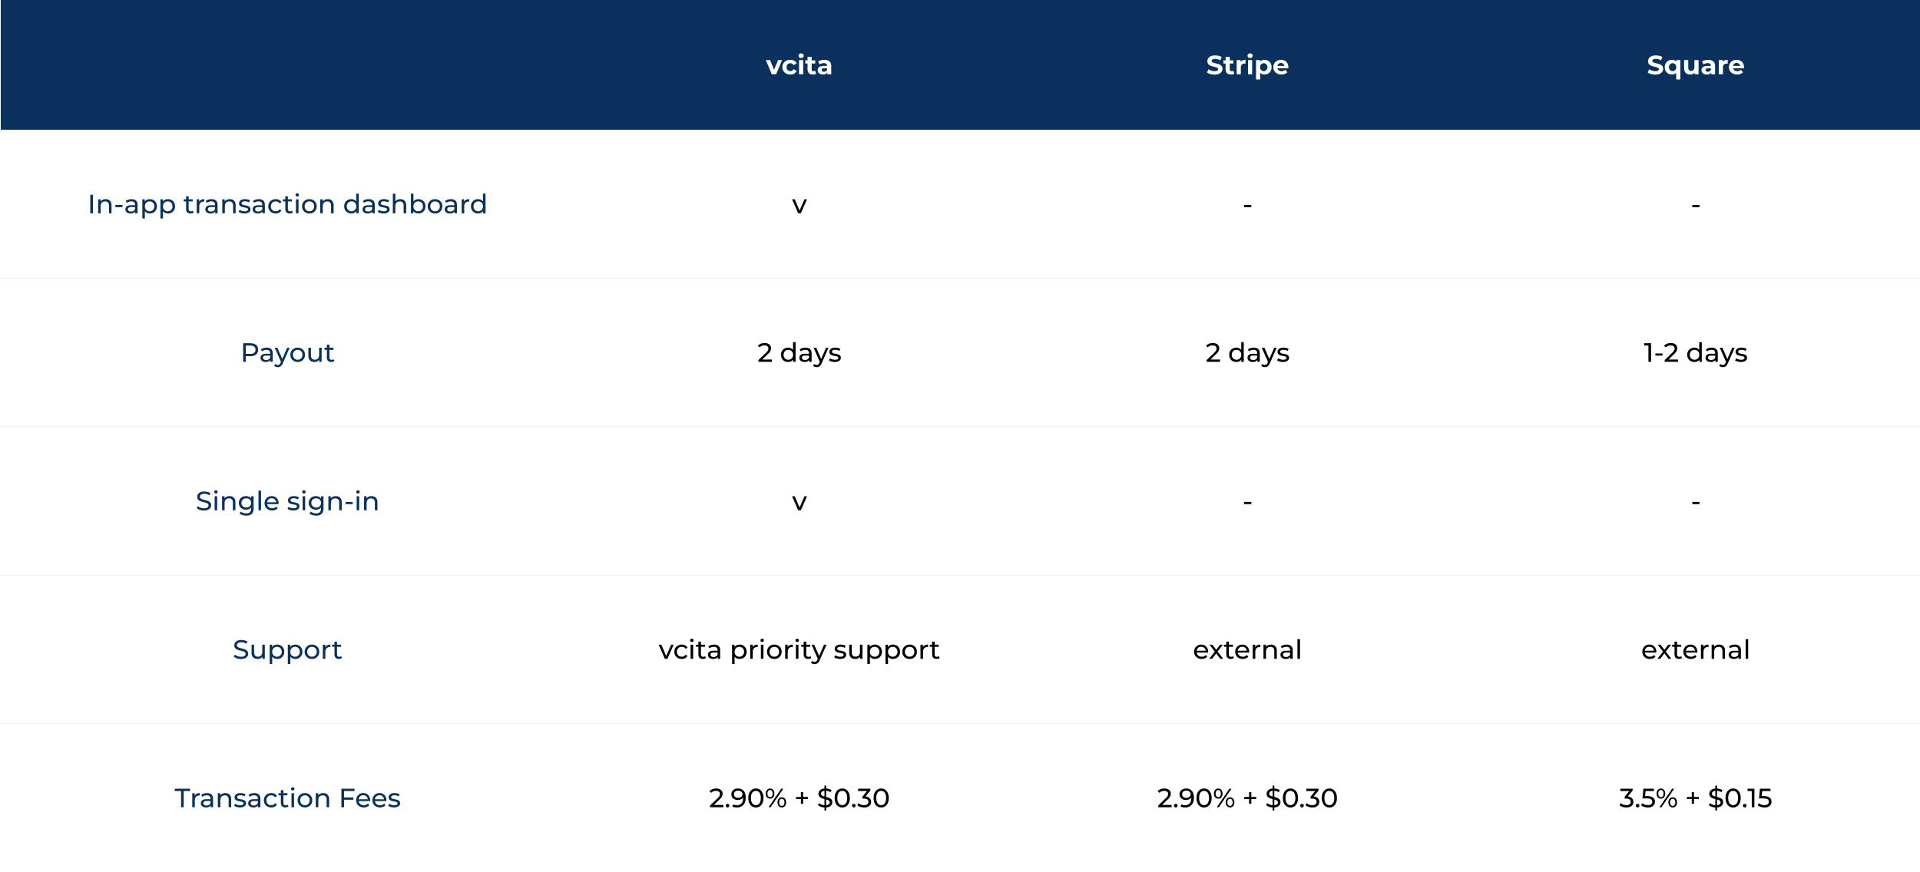Screen dimensions: 1920x872
Task: Click Square's dash in the dashboard row
Action: pos(1695,206)
